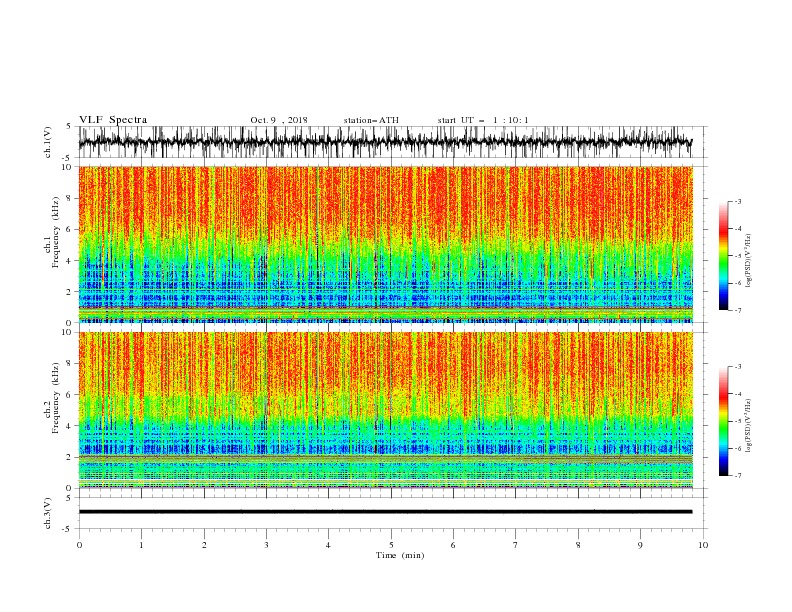
Task: Click the "-5" tick on ch.3 voltage axis
Action: pos(67,529)
